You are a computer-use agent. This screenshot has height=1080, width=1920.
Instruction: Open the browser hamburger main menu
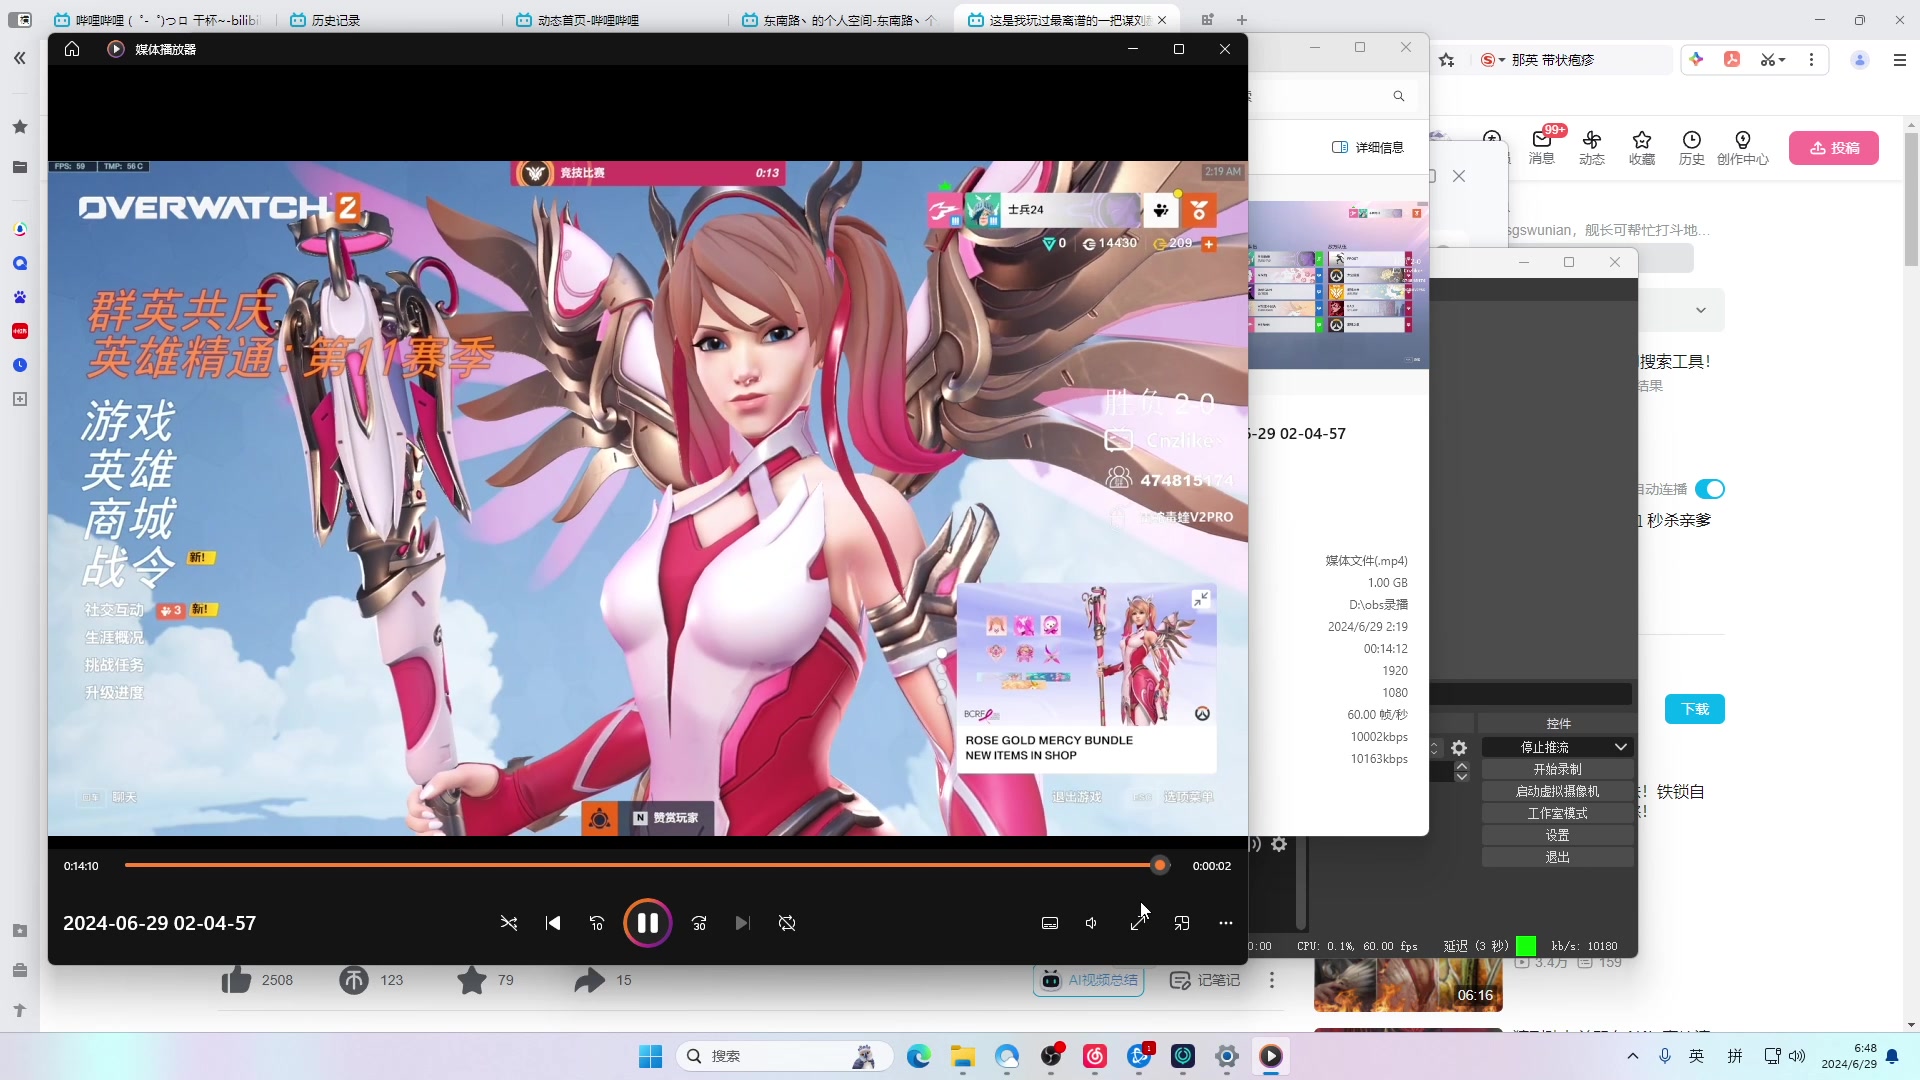pyautogui.click(x=1900, y=60)
